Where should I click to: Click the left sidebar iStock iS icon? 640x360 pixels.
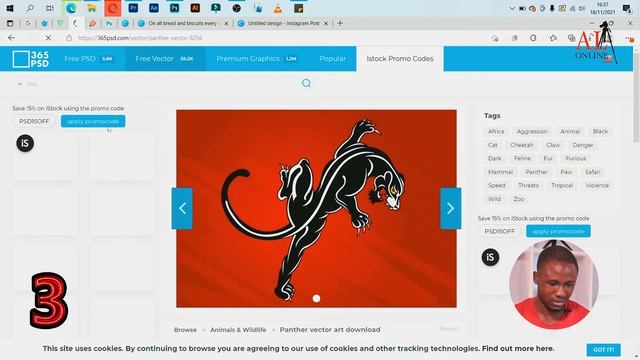[25, 143]
